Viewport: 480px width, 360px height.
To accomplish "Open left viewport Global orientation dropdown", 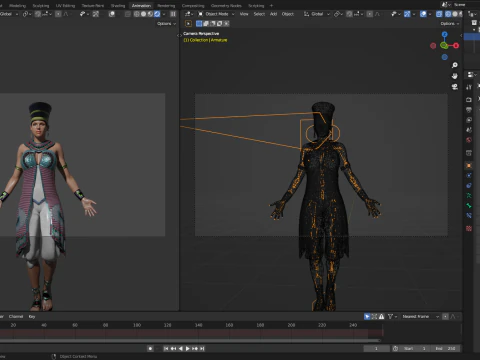I will tap(9, 14).
